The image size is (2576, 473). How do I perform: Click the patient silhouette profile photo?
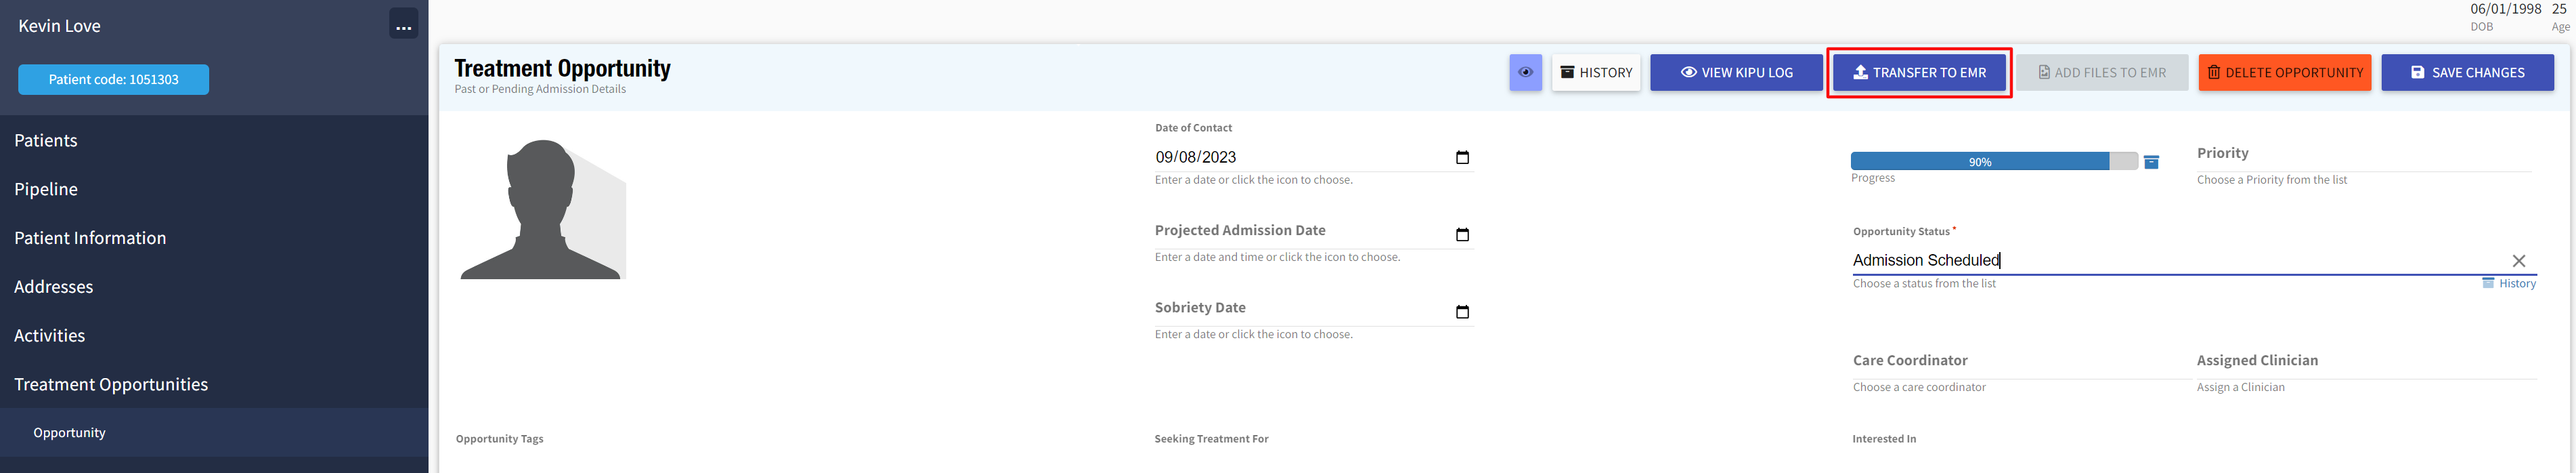pyautogui.click(x=543, y=209)
